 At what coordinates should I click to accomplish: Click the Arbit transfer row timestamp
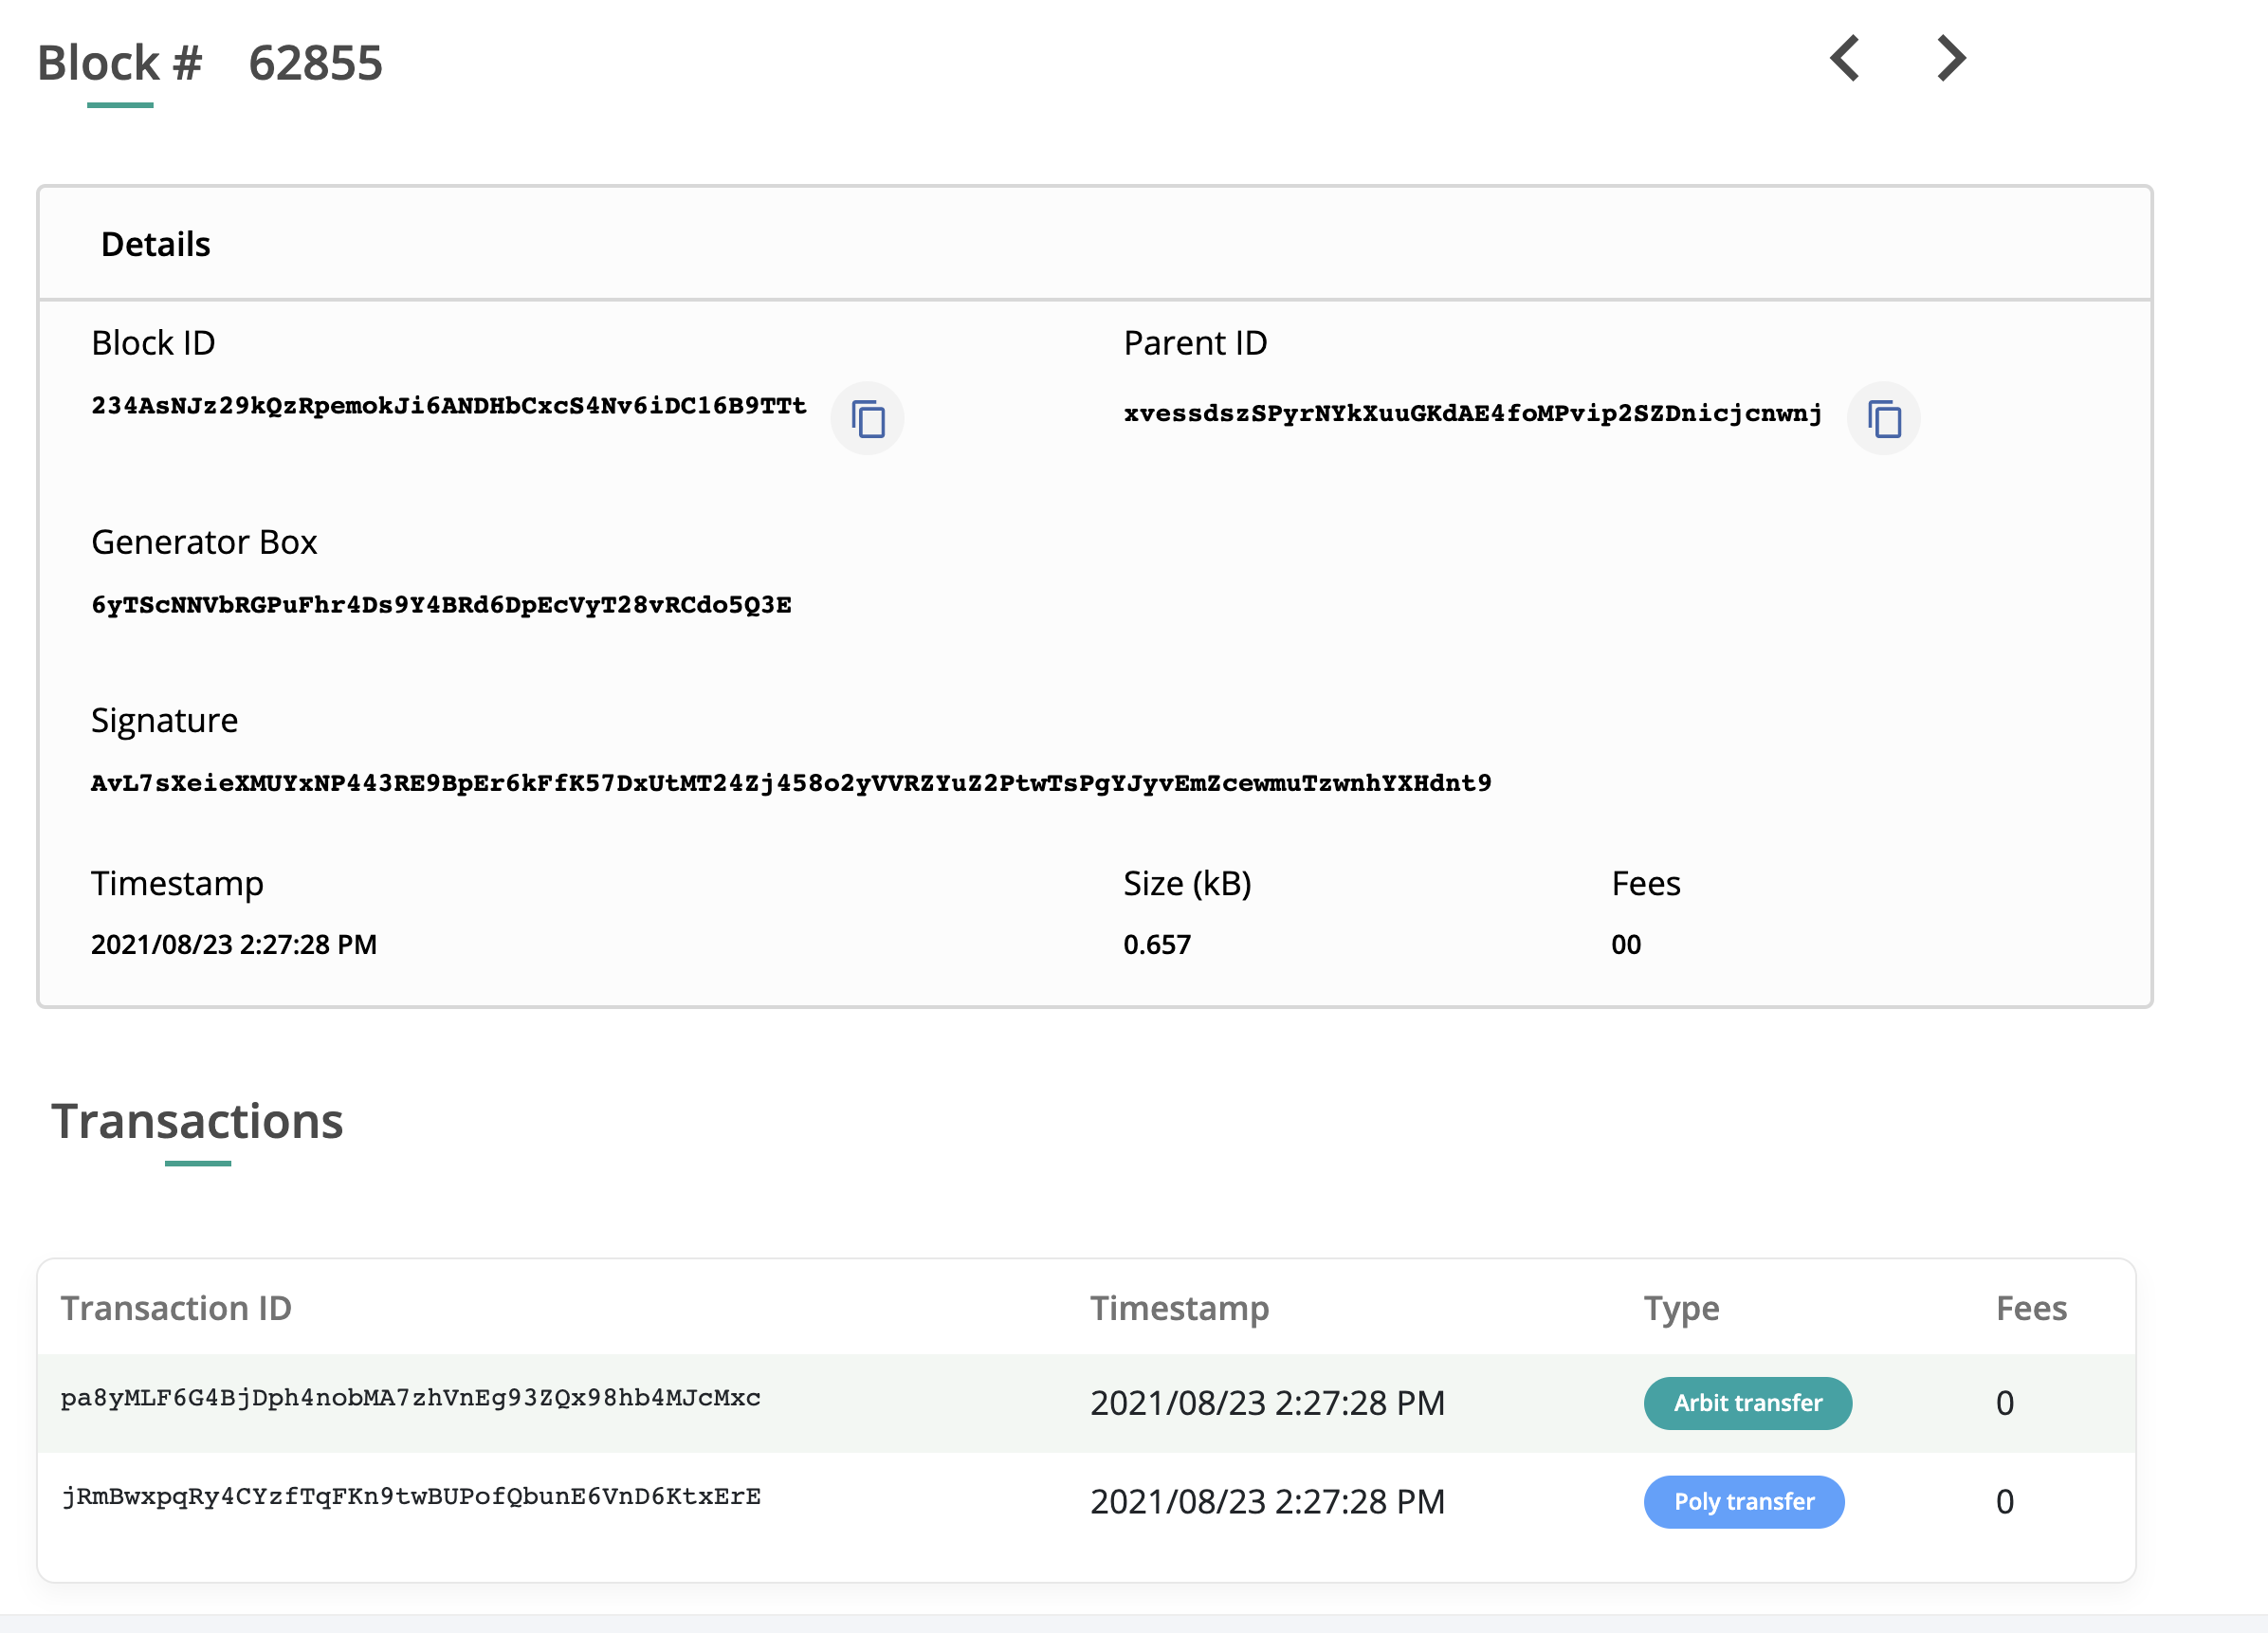click(x=1267, y=1403)
